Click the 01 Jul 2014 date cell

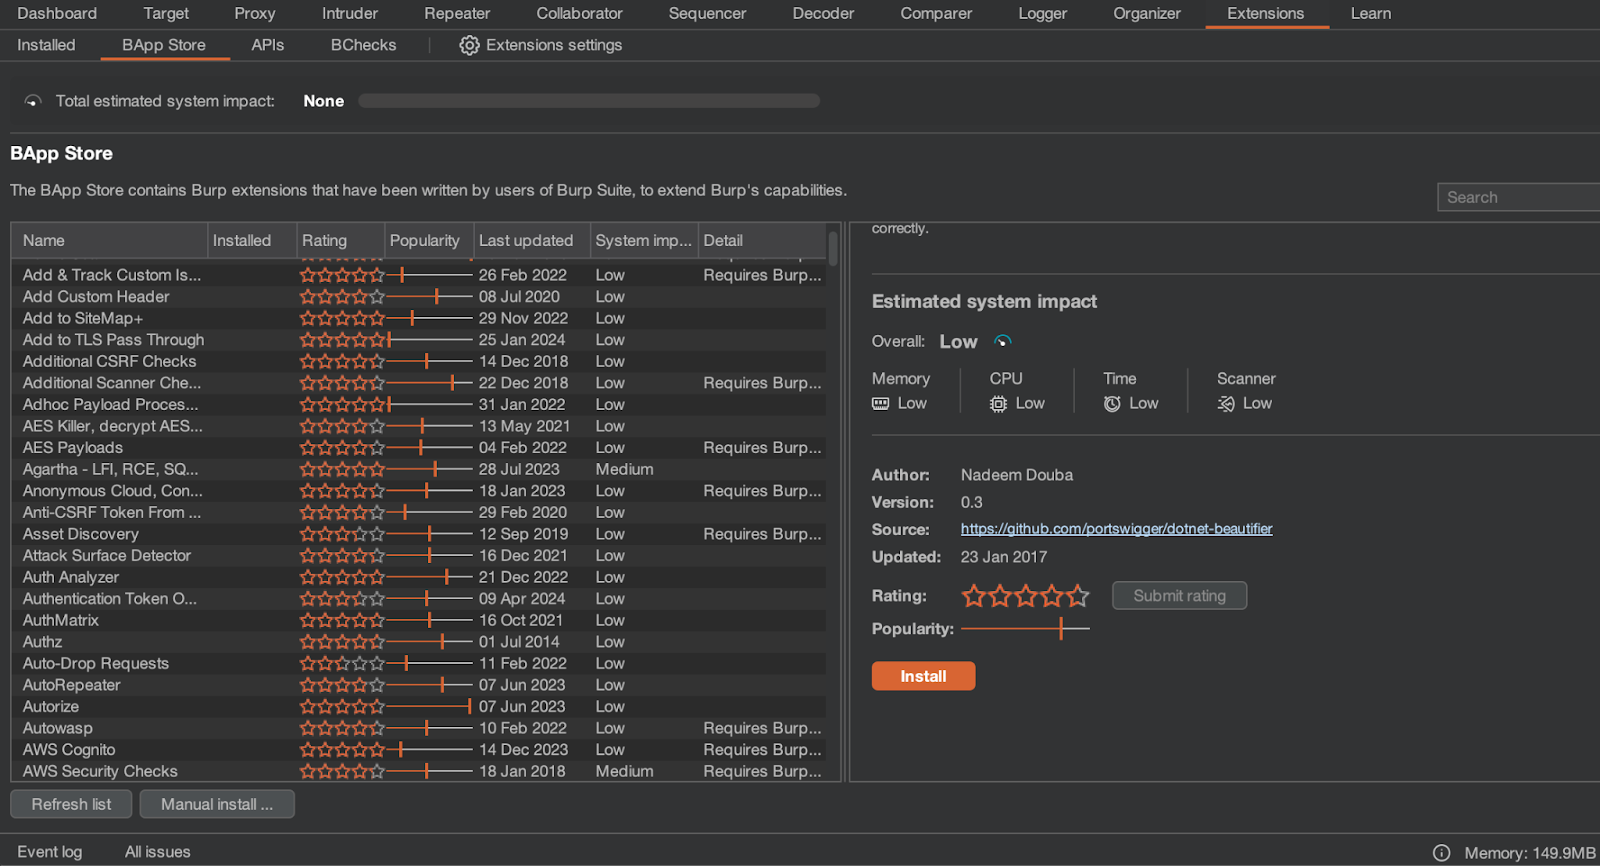(x=519, y=642)
